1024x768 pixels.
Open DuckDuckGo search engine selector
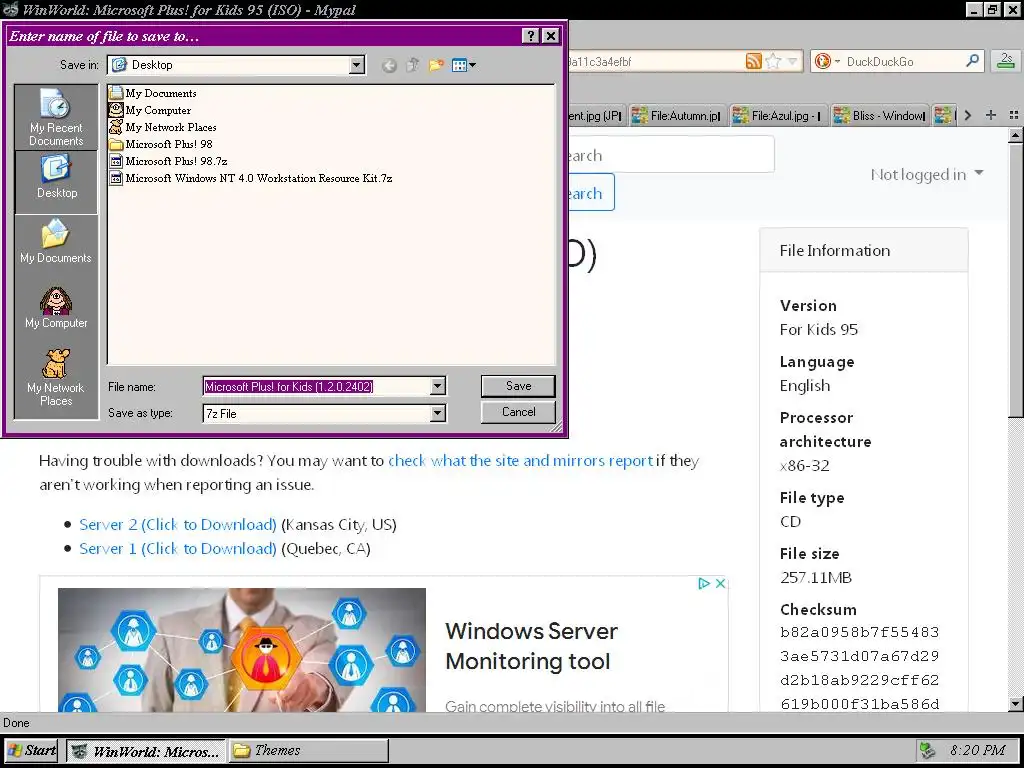click(827, 61)
